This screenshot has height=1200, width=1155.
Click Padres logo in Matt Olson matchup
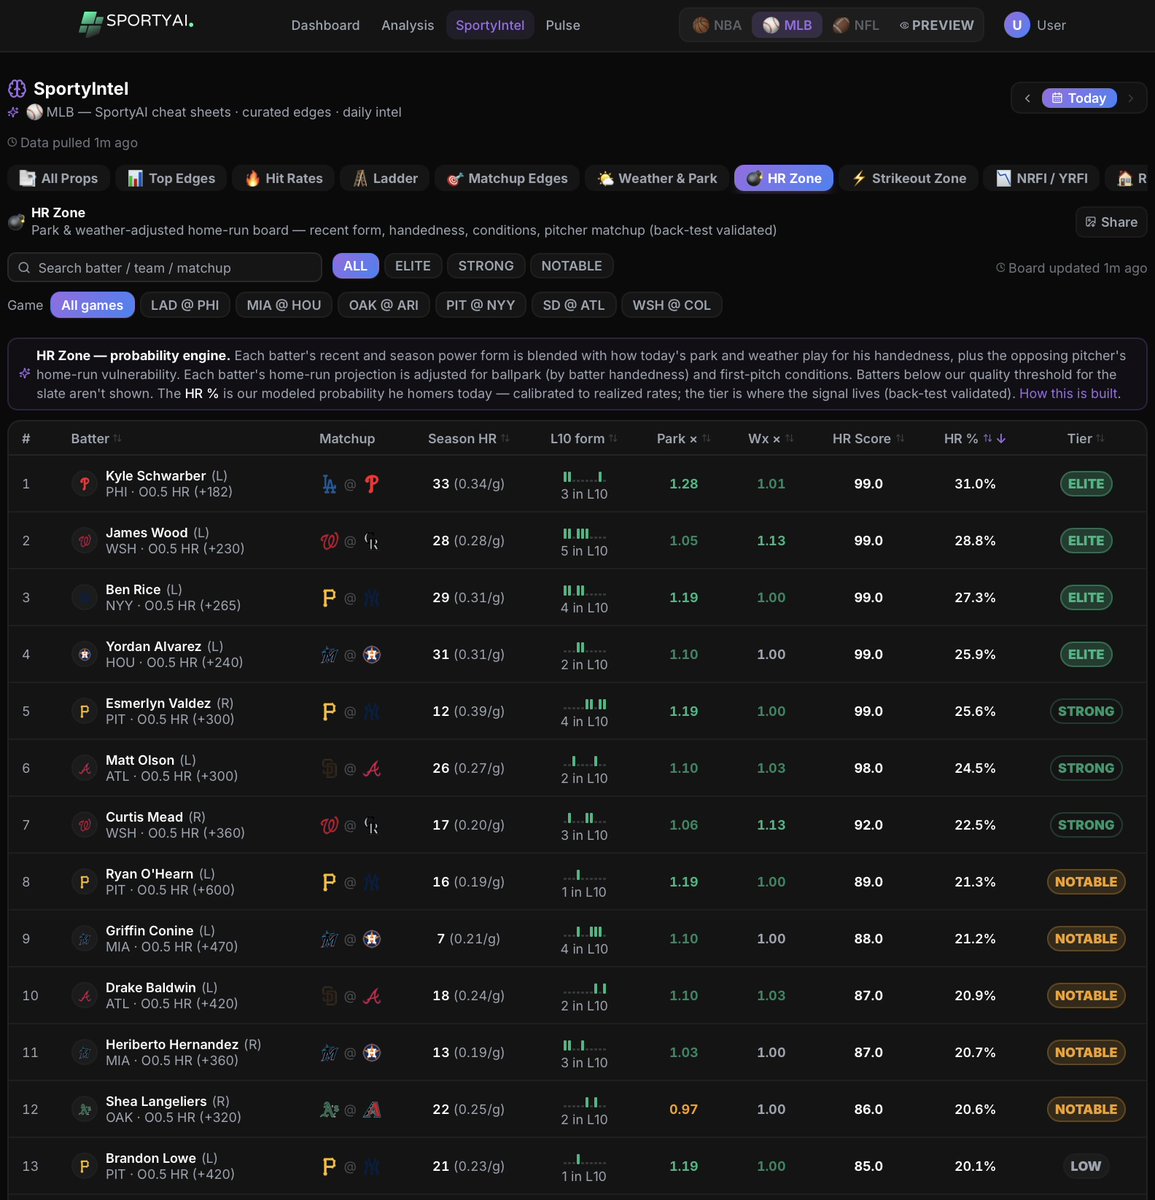coord(329,769)
